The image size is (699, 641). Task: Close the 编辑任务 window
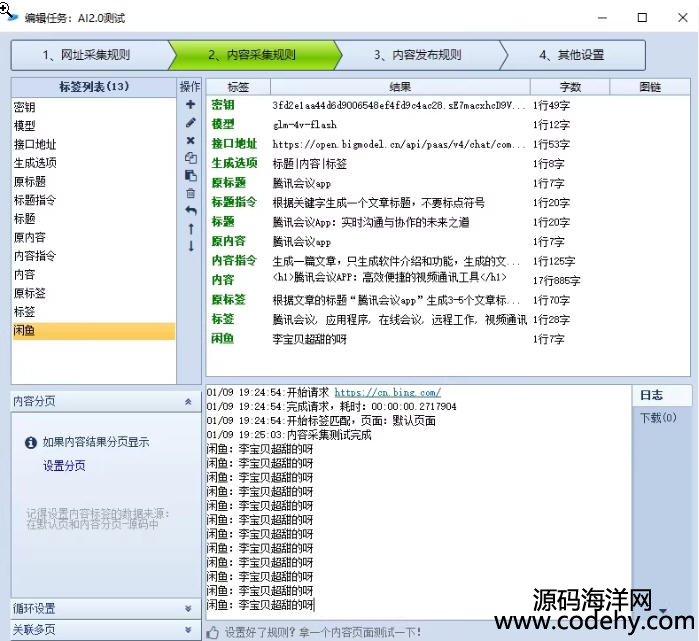[683, 17]
